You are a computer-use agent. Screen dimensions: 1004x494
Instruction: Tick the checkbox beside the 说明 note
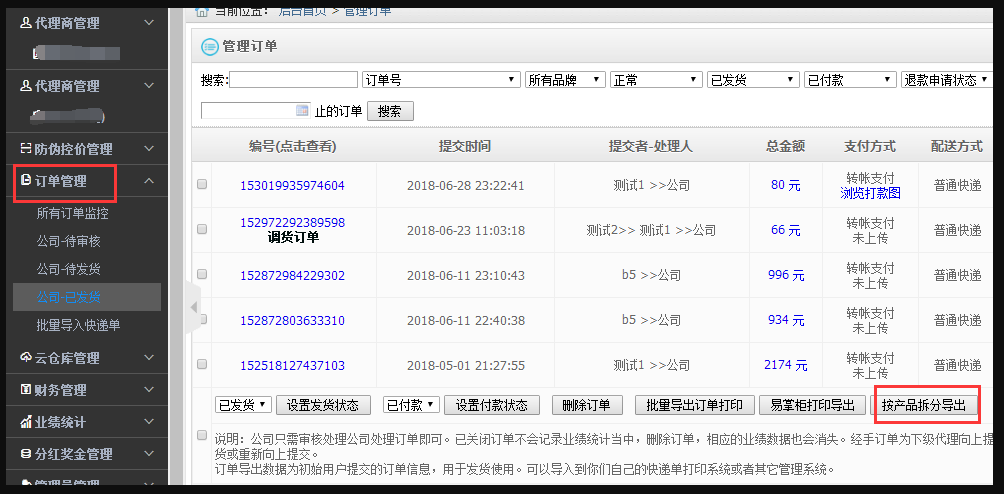202,435
